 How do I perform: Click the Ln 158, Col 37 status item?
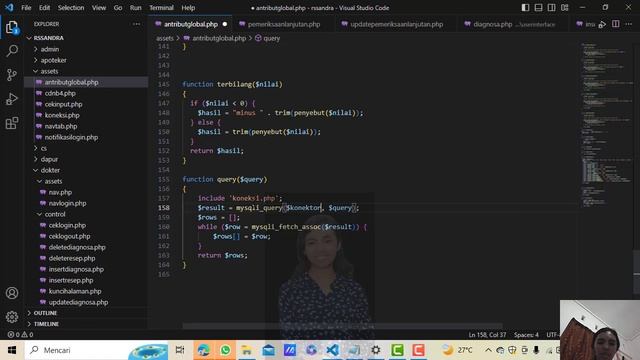click(487, 335)
